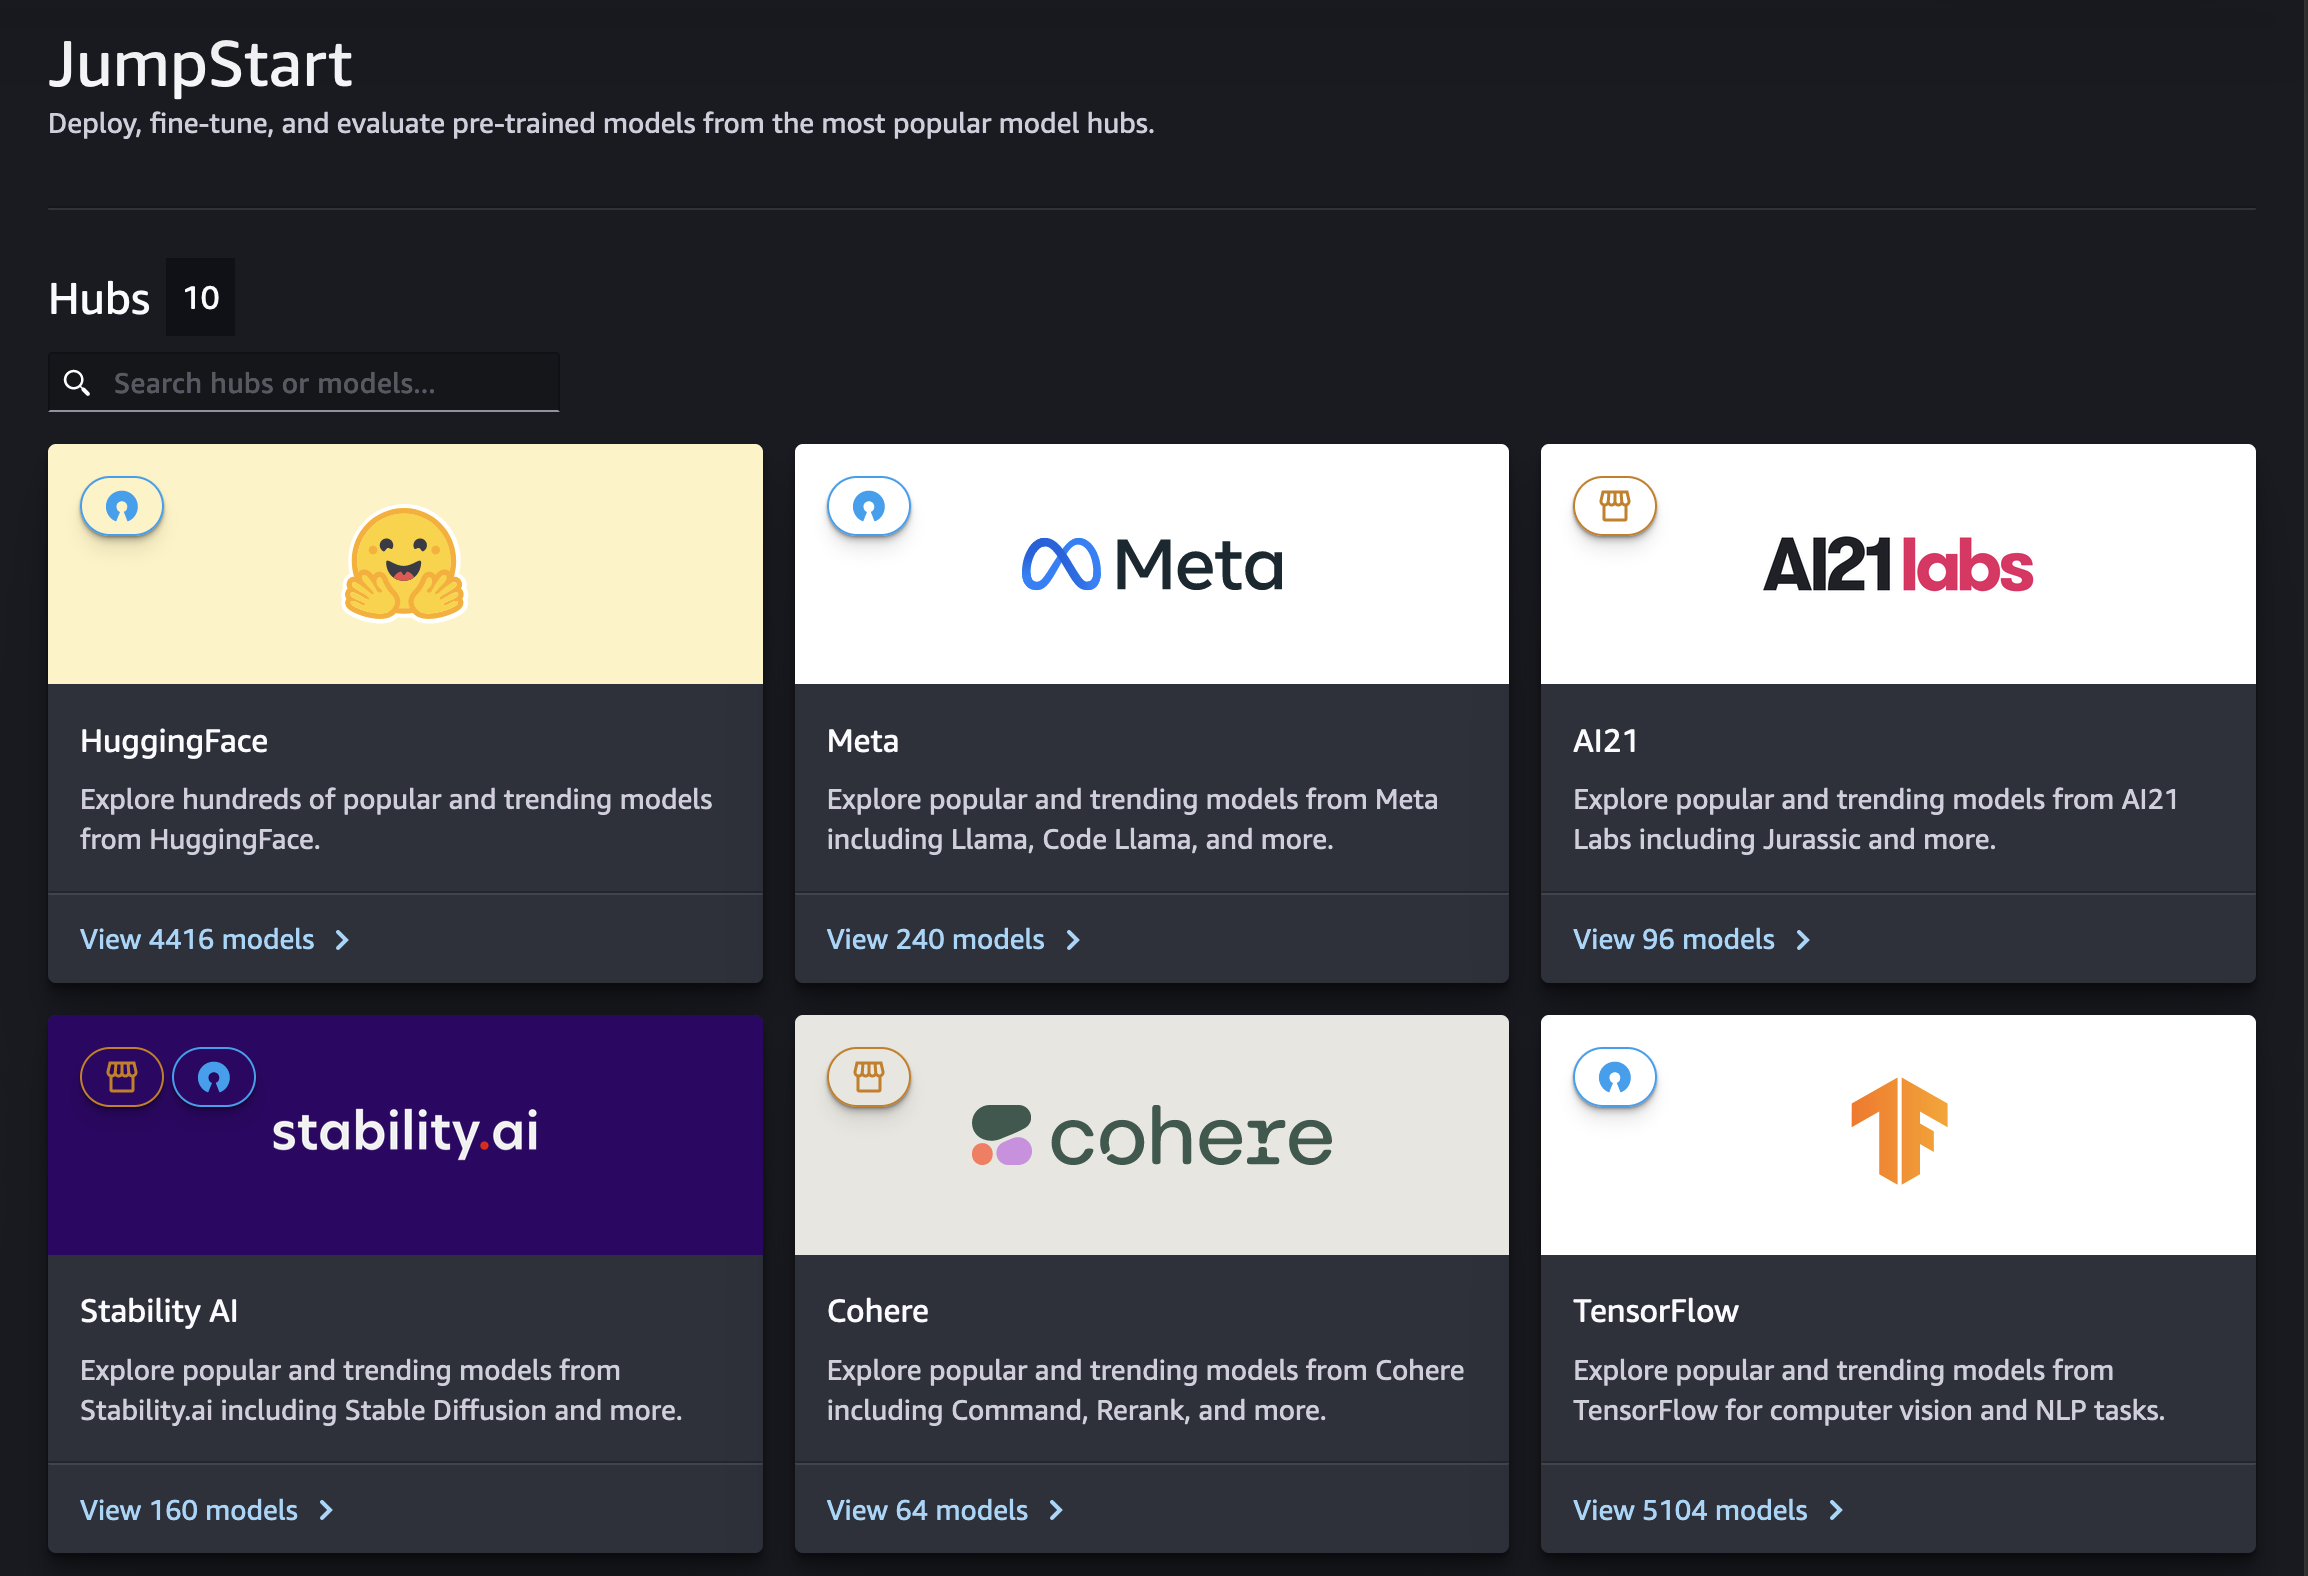
Task: Click the Stability AI marketplace icon
Action: pos(121,1075)
